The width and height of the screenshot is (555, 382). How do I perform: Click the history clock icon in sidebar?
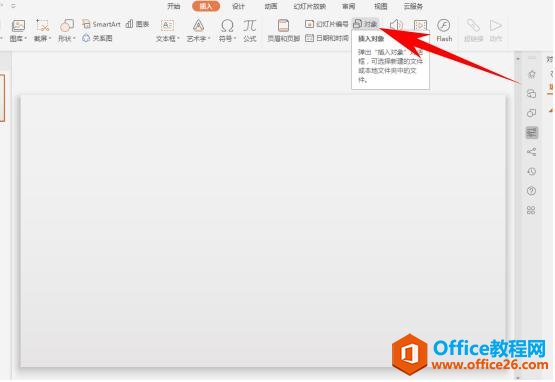click(x=531, y=172)
